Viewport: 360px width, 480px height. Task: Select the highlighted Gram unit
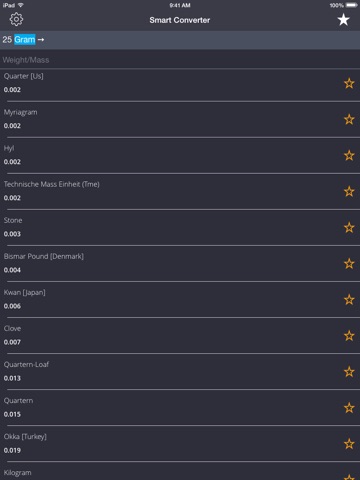tap(25, 40)
